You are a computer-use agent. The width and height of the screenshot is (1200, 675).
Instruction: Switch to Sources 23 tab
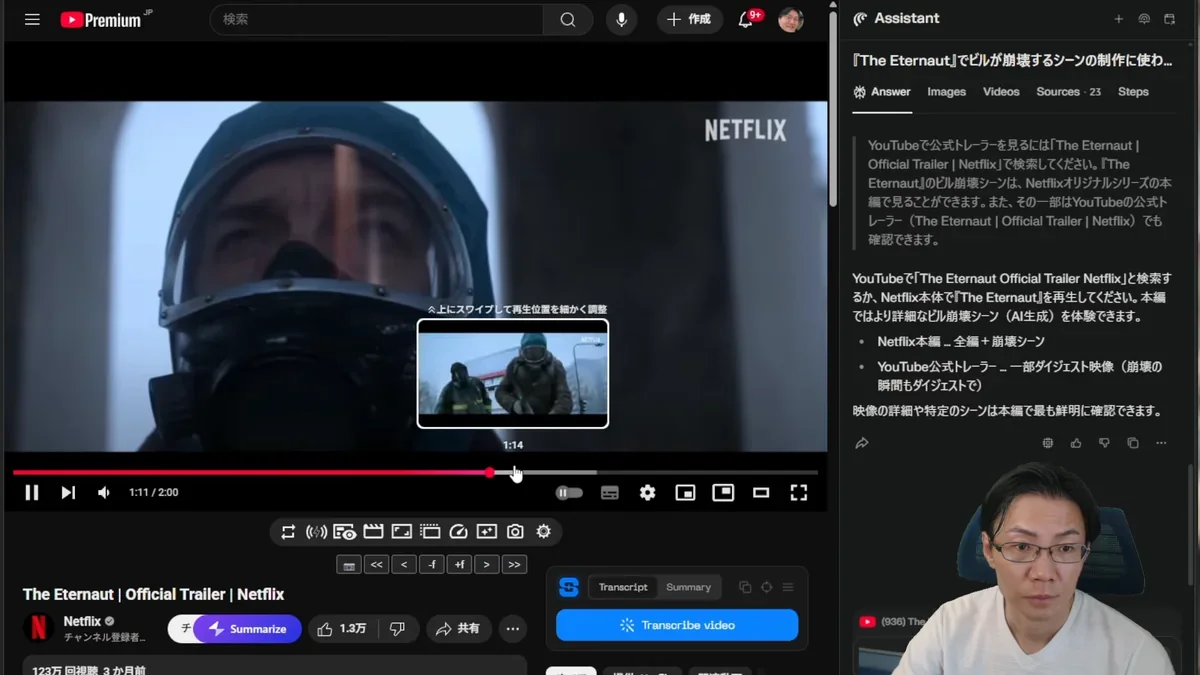coord(1068,91)
